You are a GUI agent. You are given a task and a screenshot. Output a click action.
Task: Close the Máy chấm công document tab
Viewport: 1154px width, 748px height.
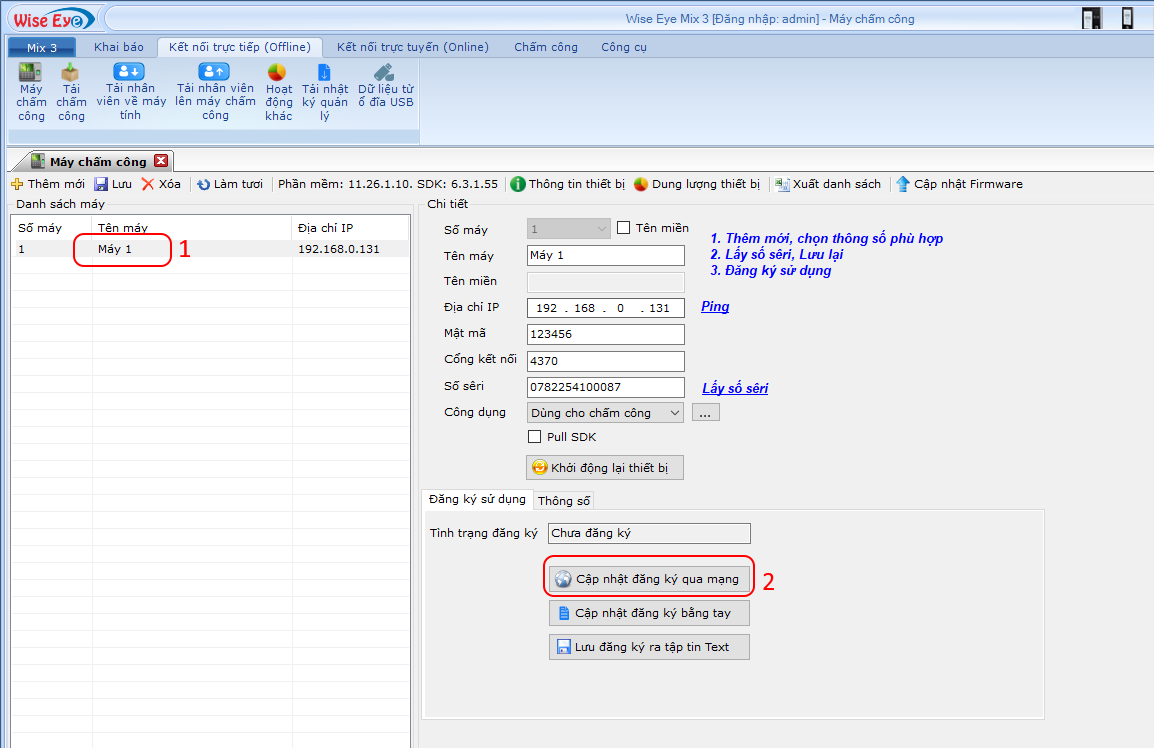point(161,161)
